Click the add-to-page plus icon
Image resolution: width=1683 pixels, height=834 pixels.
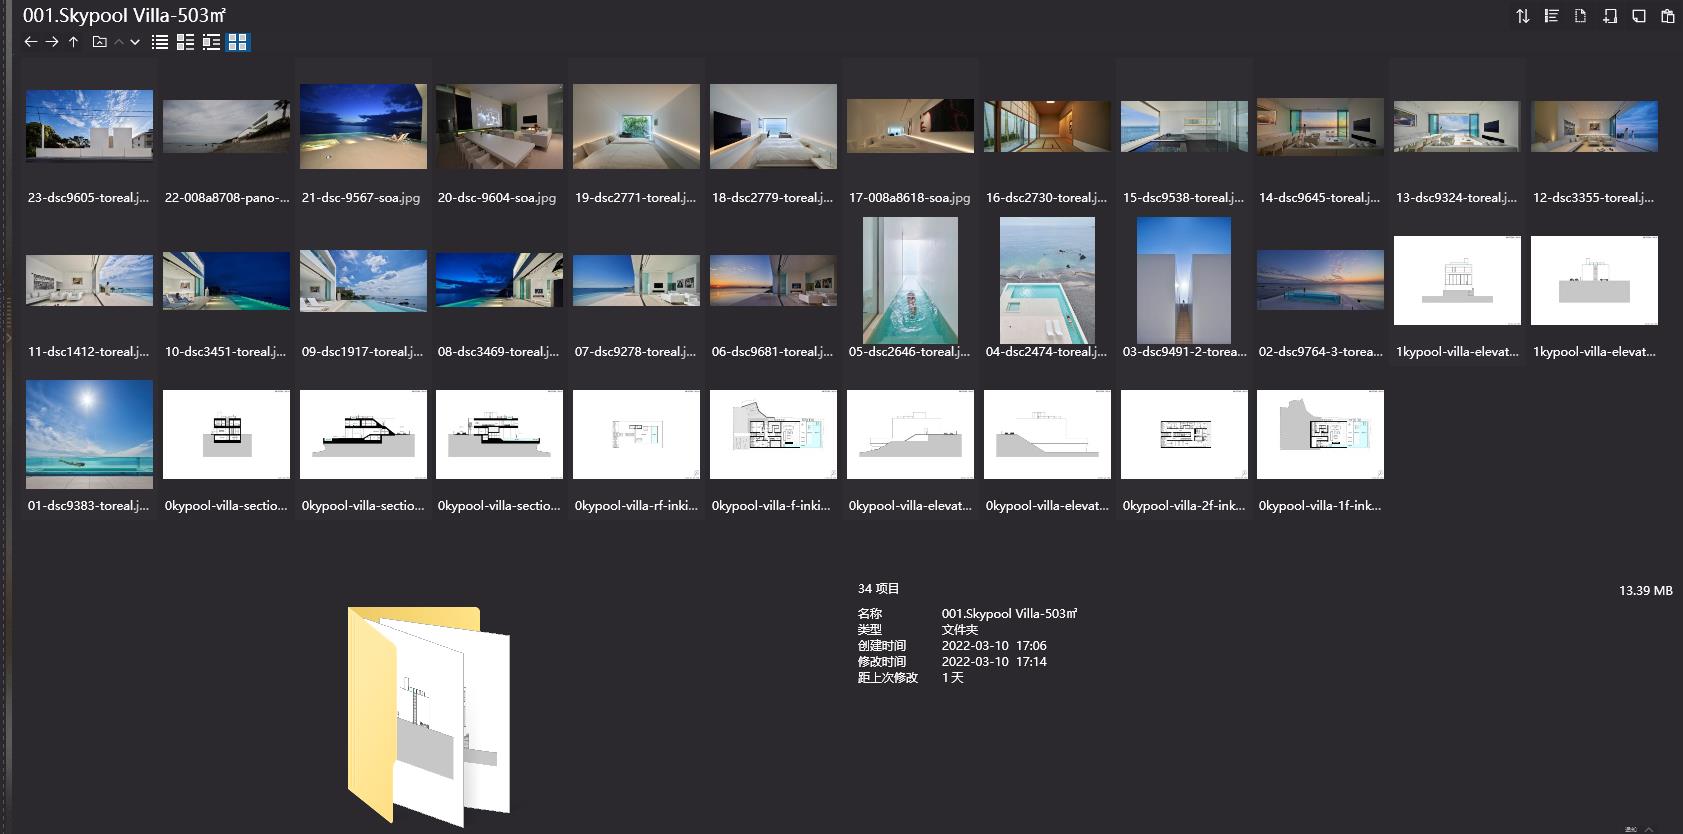click(1609, 16)
